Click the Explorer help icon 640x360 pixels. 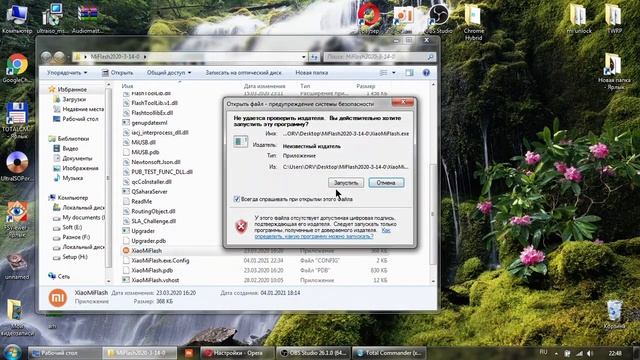pos(426,73)
